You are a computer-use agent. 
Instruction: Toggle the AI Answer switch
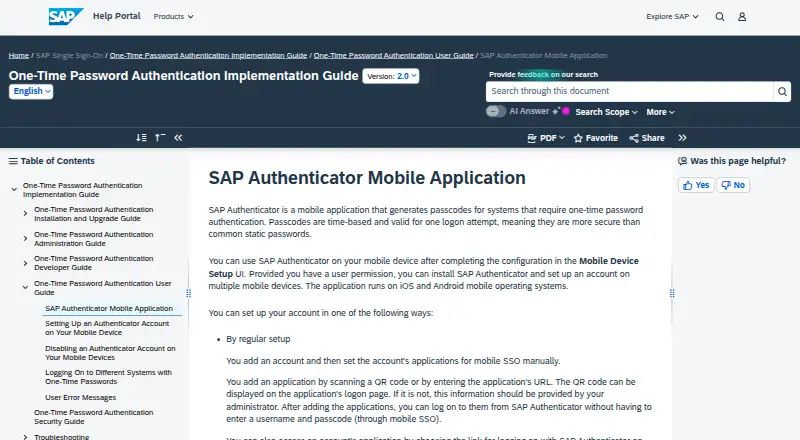(x=495, y=111)
